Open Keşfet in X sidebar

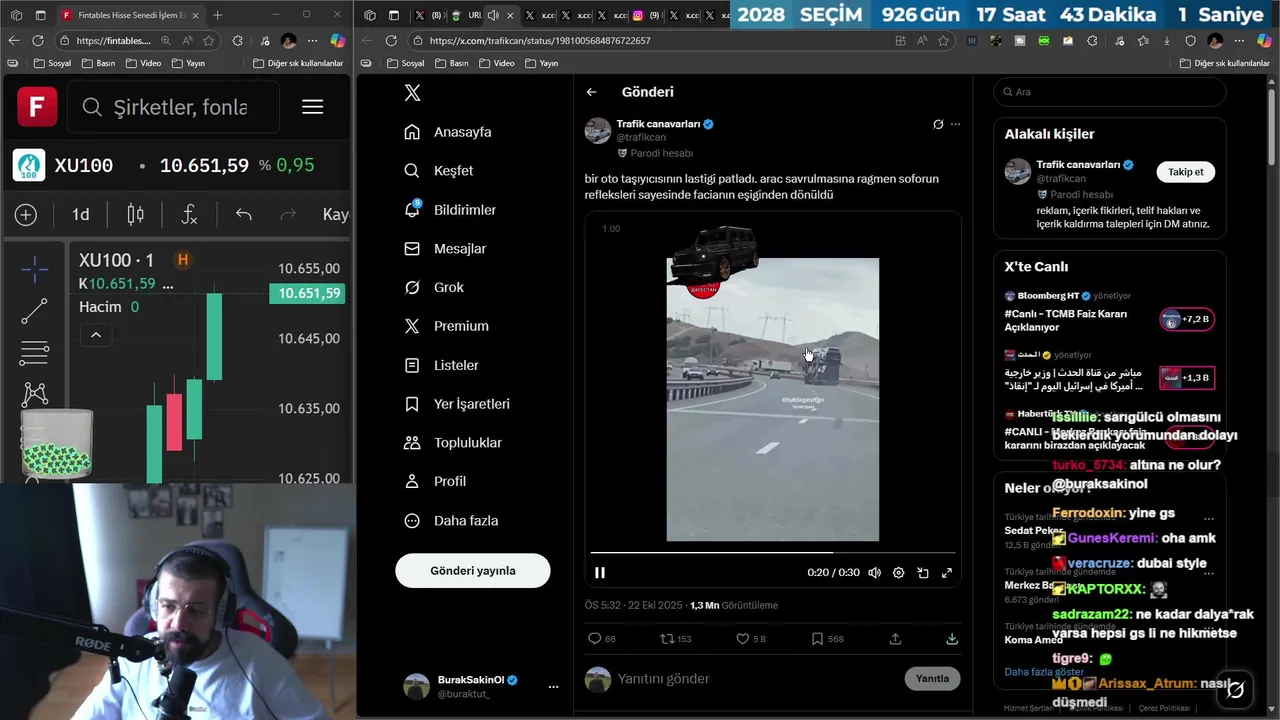pos(440,171)
